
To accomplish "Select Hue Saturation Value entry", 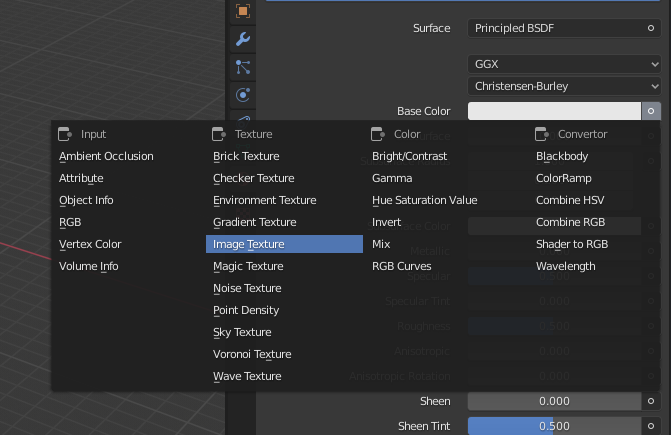I will [424, 200].
